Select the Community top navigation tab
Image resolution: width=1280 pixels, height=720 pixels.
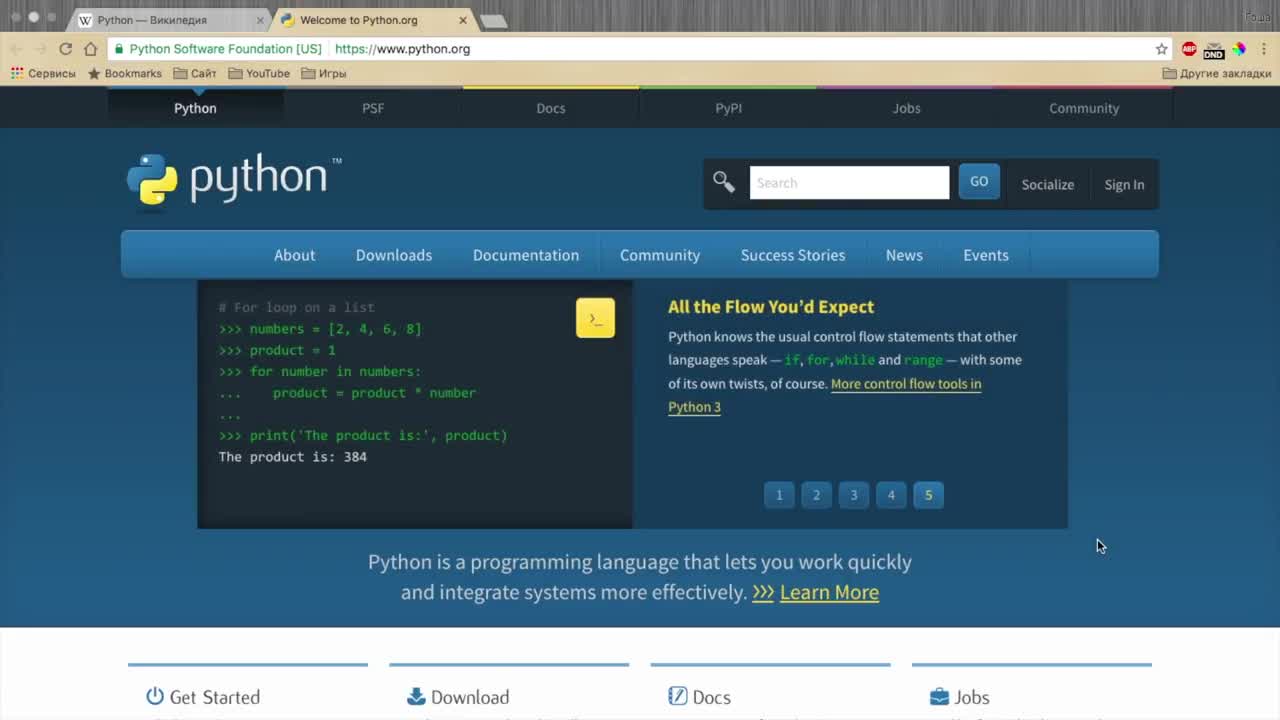pos(1084,108)
